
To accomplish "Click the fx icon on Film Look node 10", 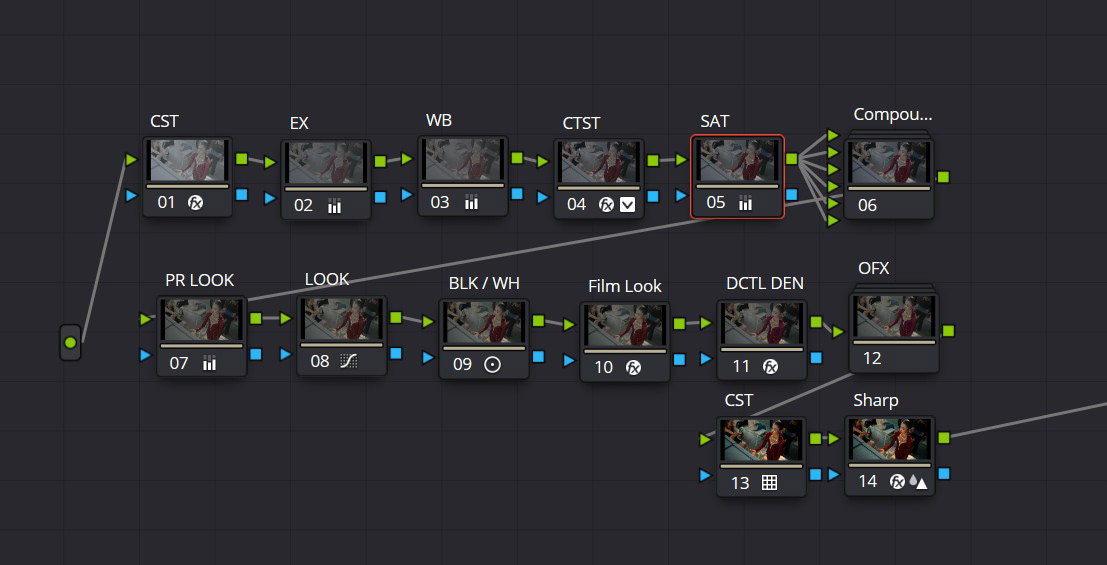I will coord(633,367).
